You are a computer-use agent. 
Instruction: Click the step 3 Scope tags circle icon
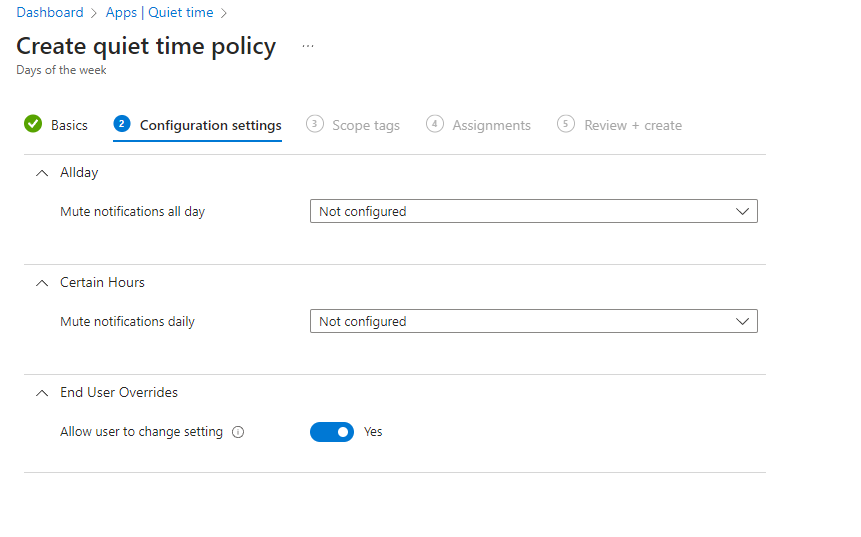pyautogui.click(x=314, y=124)
